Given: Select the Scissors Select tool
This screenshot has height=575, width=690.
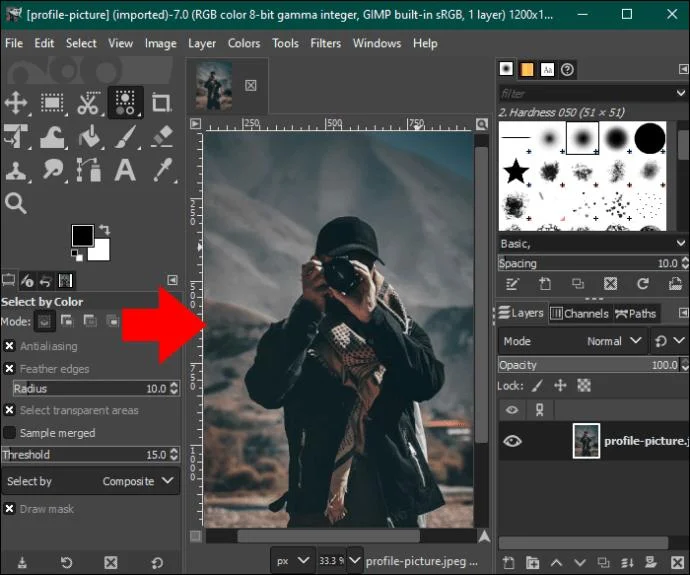Looking at the screenshot, I should tap(88, 103).
